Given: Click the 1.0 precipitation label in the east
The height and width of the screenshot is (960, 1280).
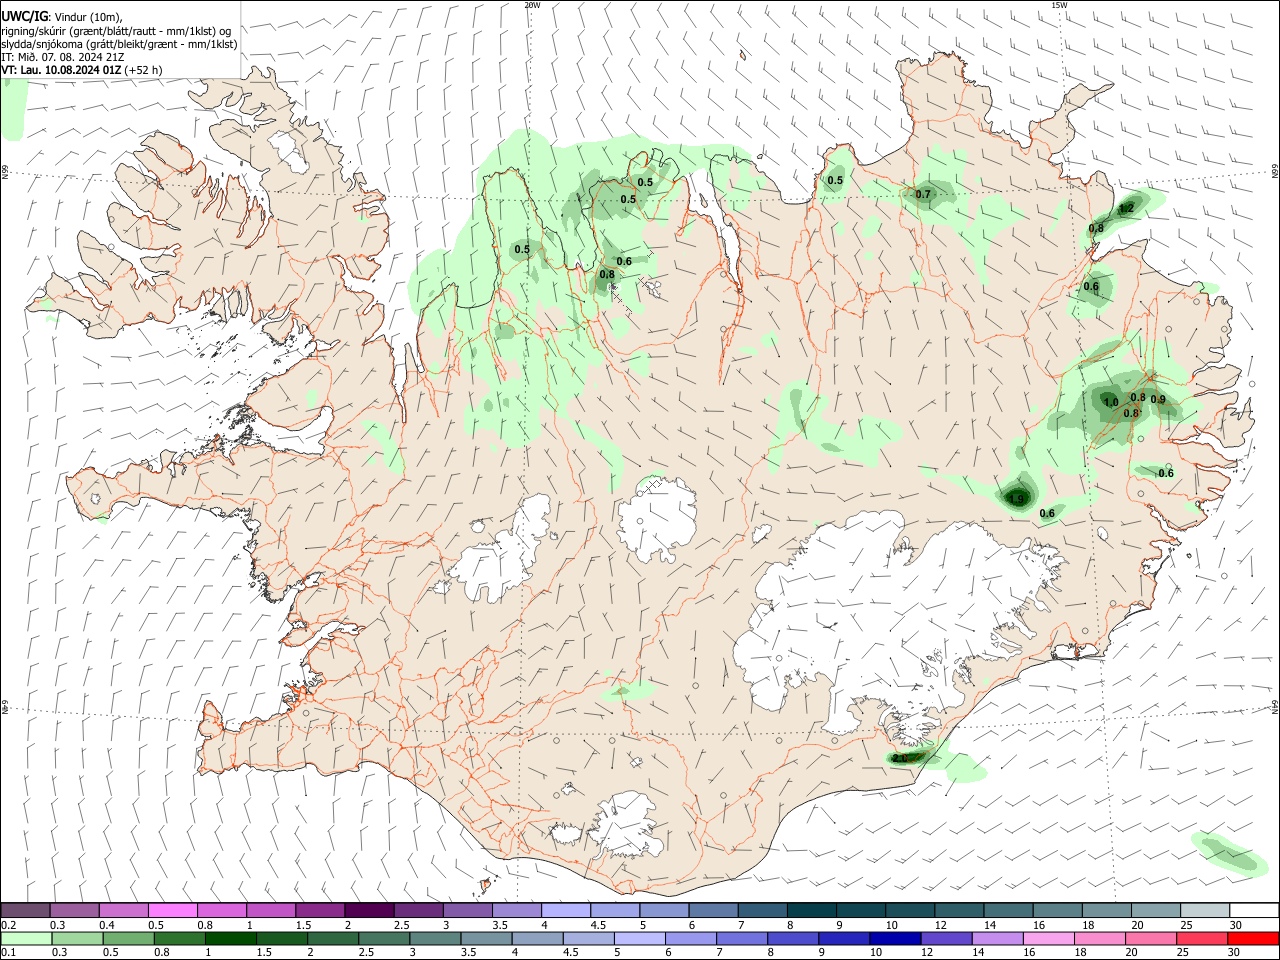Looking at the screenshot, I should pos(1110,403).
